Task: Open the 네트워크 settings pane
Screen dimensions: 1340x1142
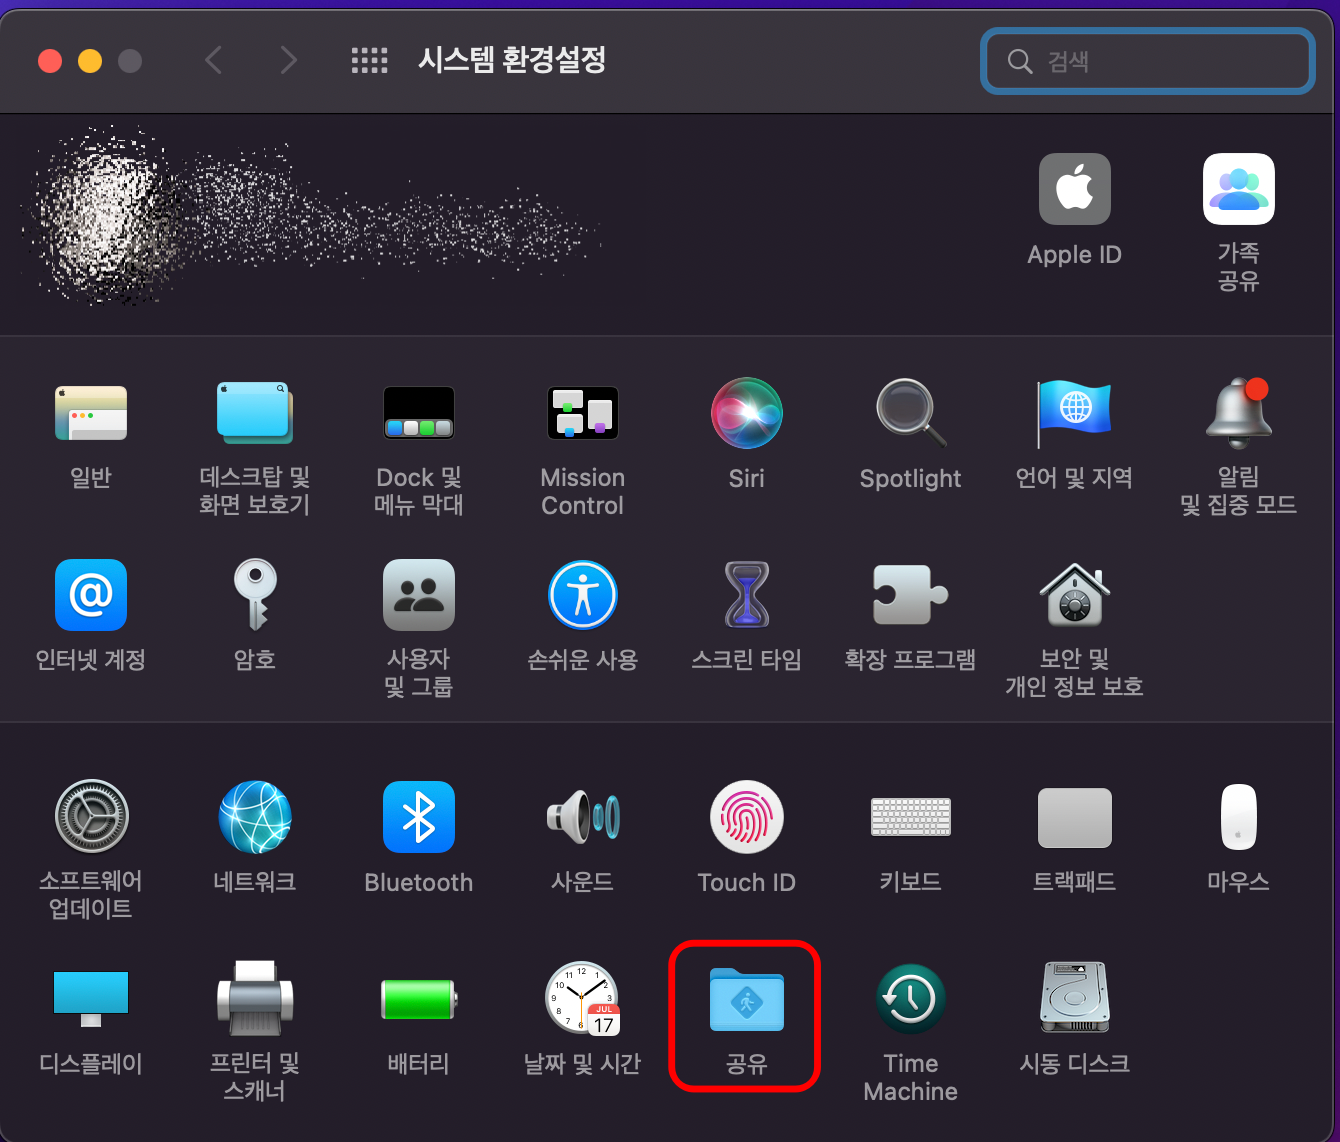Action: pyautogui.click(x=255, y=817)
